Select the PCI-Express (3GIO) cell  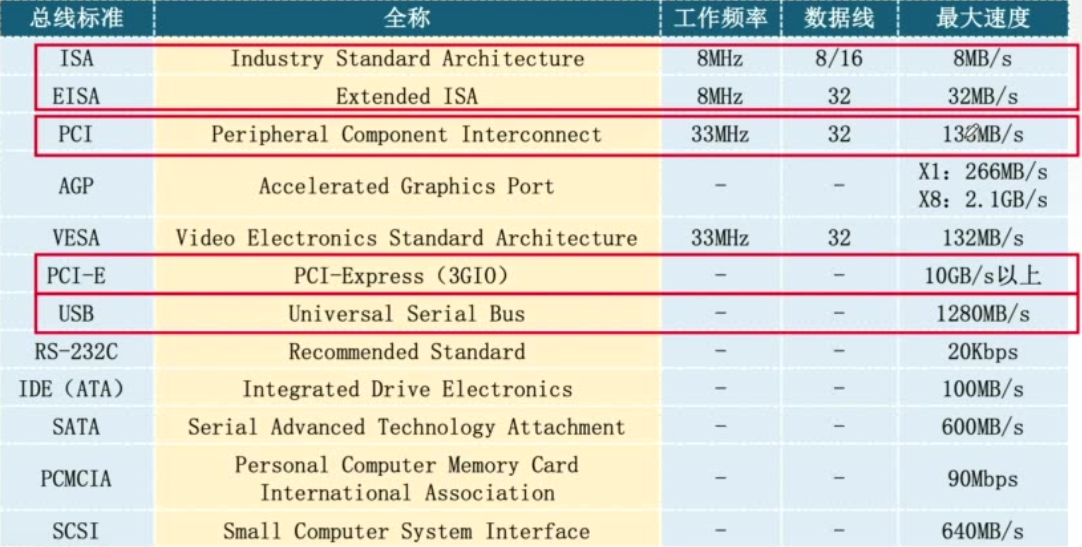pos(407,276)
